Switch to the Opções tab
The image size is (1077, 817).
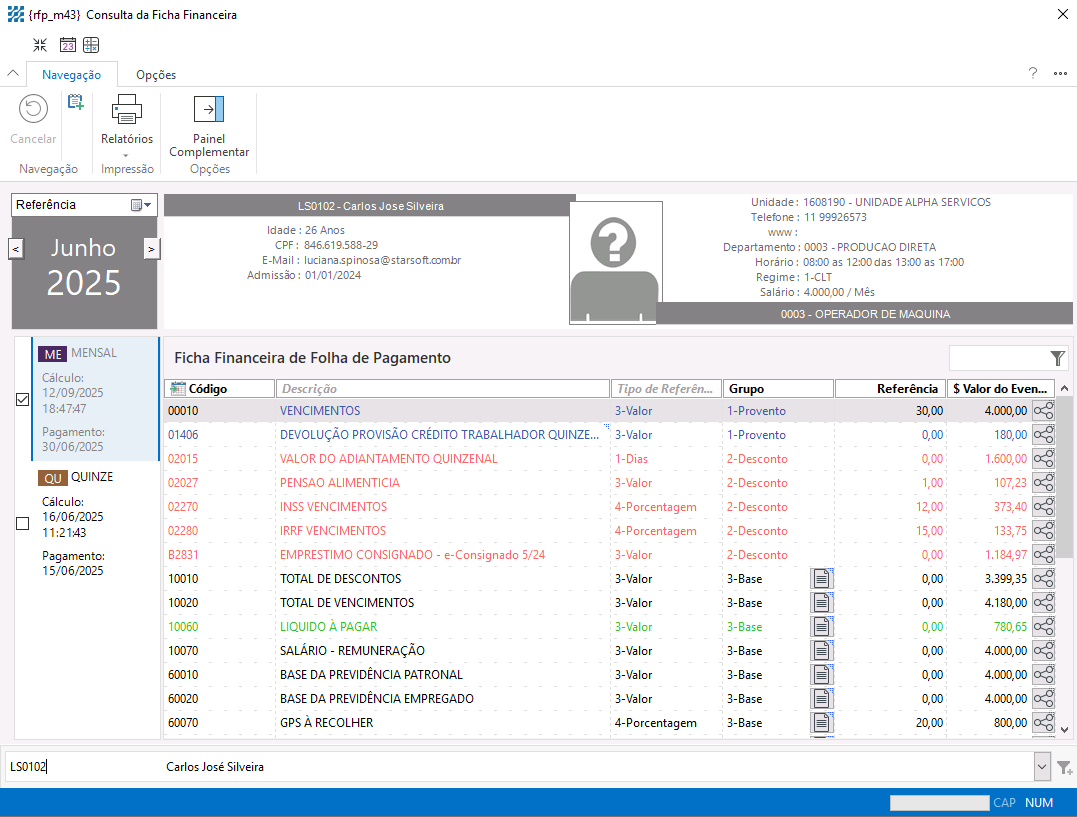(156, 75)
